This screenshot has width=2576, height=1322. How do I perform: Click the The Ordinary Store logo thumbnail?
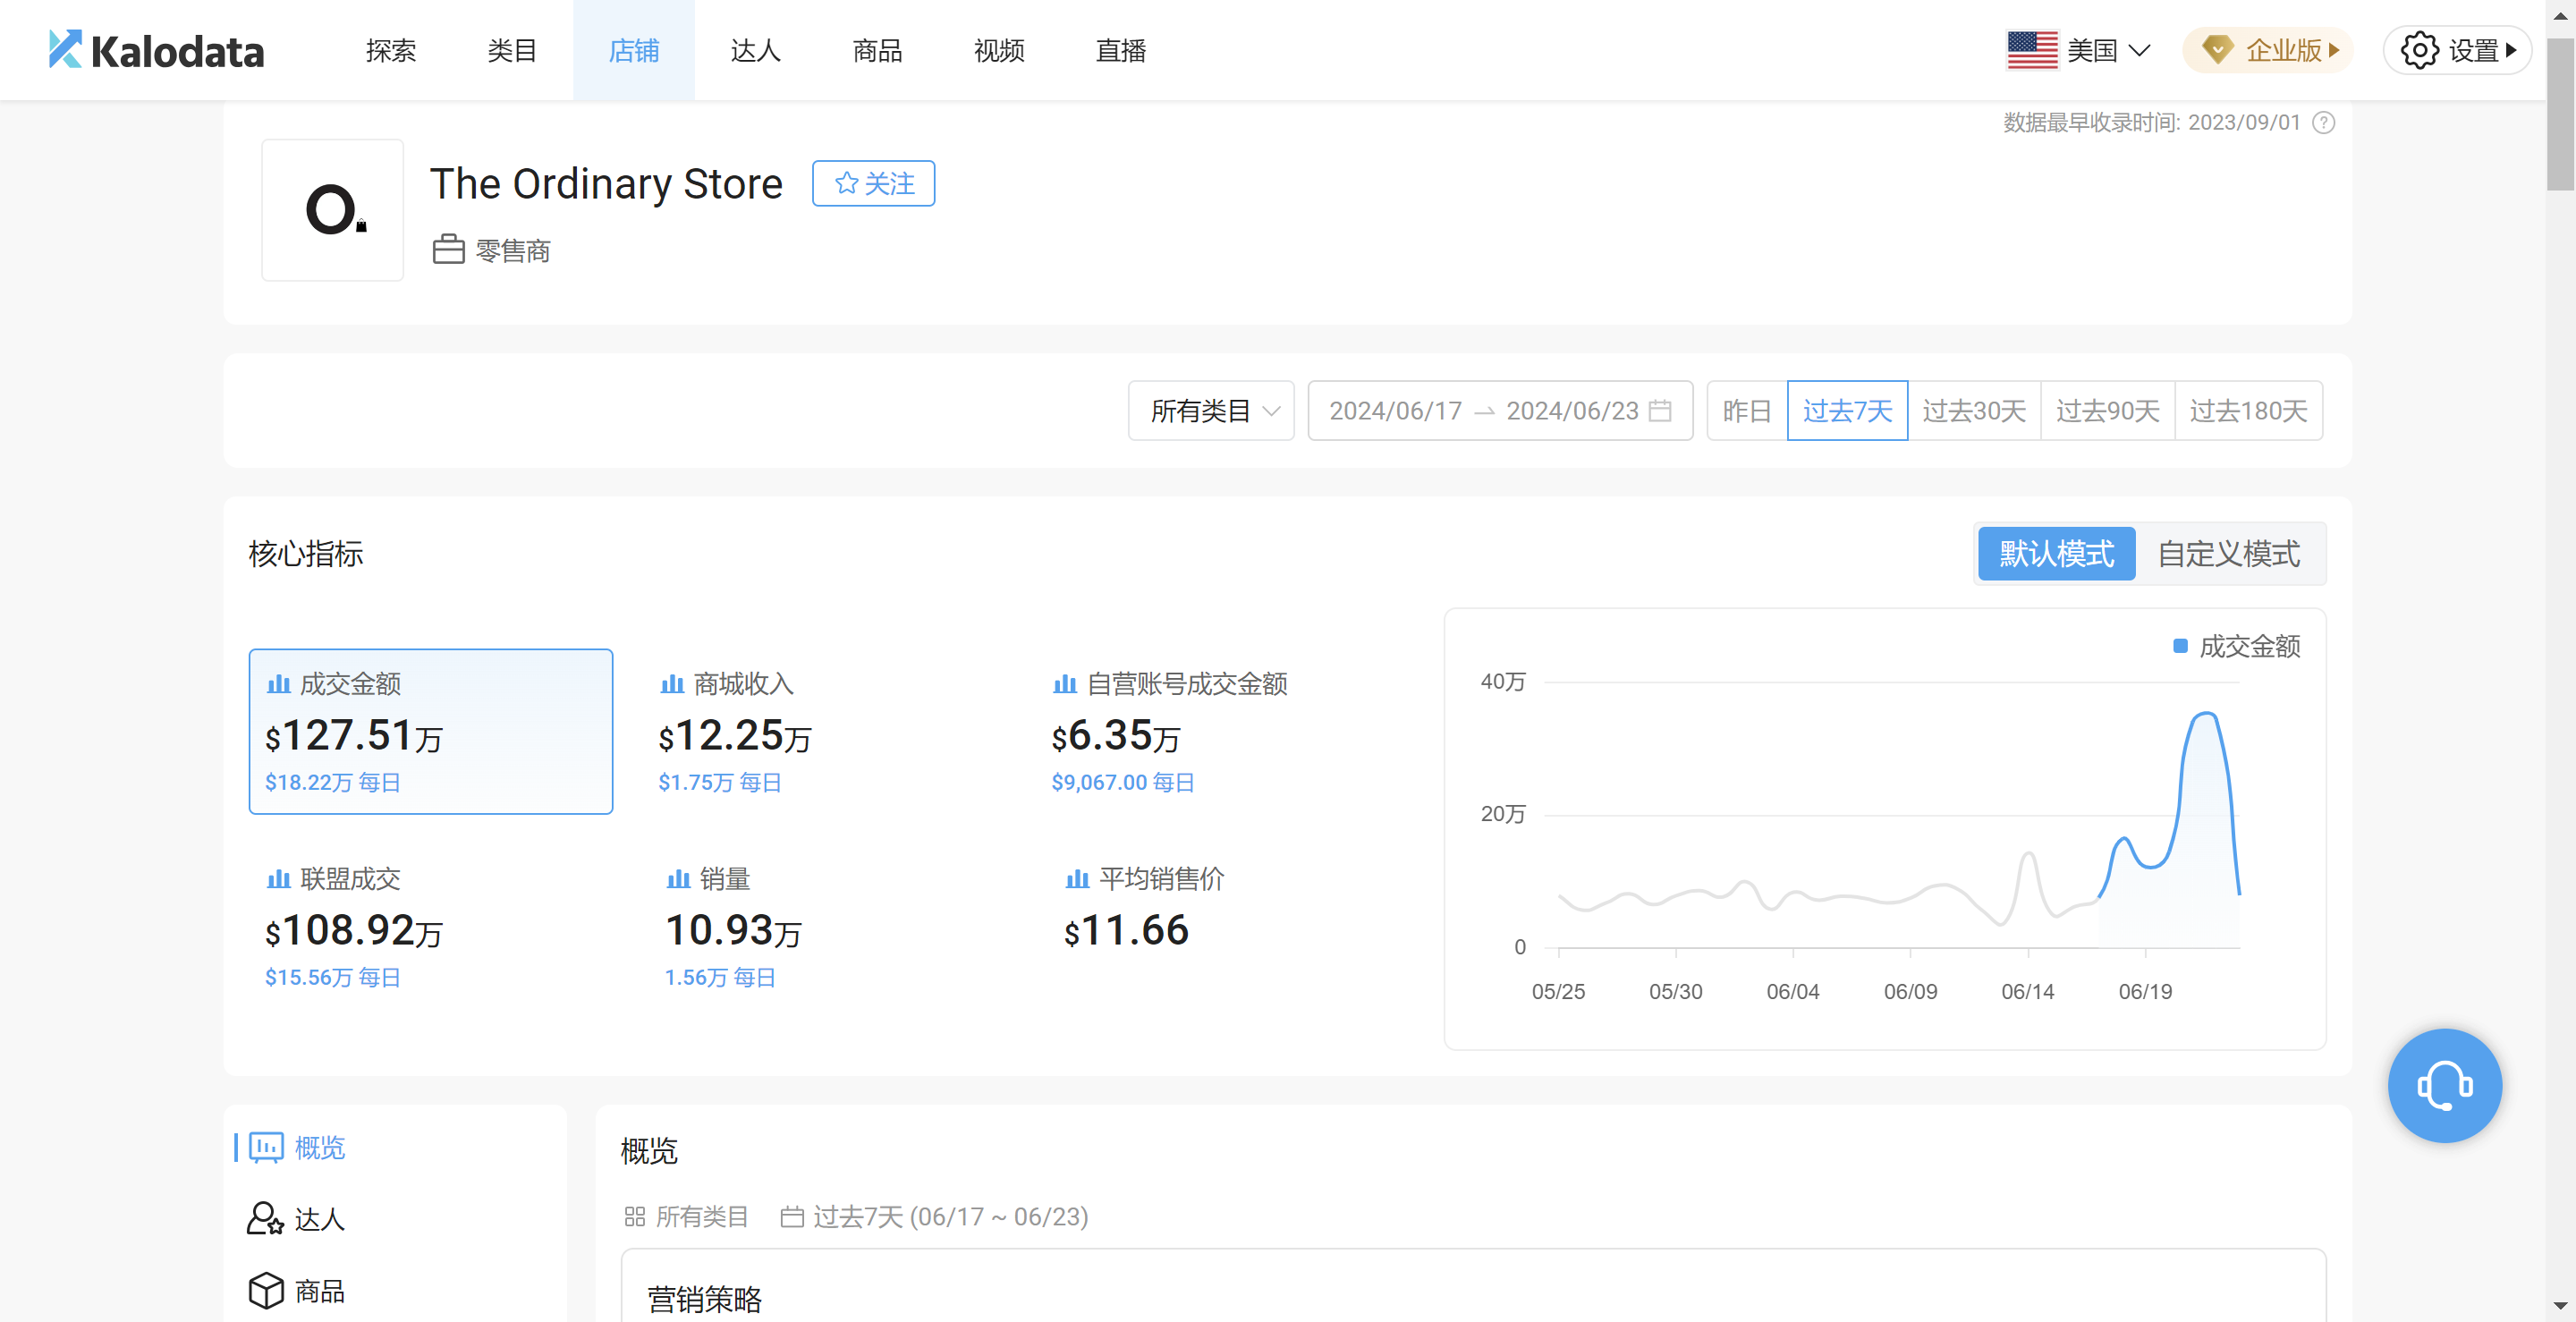point(333,210)
